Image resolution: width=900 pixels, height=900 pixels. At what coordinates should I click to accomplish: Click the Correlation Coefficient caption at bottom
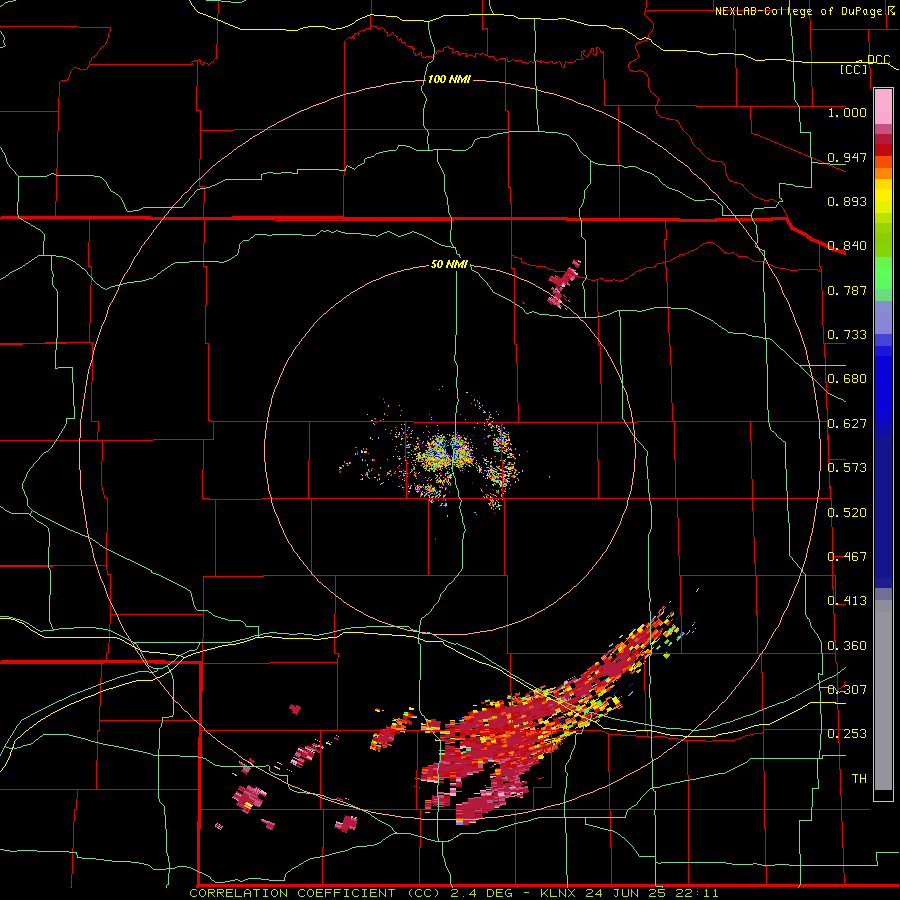pos(453,893)
